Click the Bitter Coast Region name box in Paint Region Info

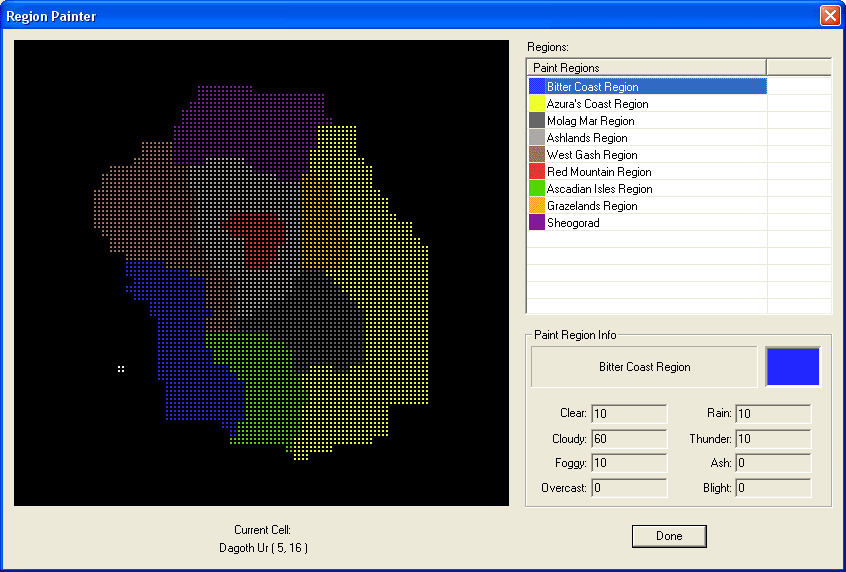(644, 367)
